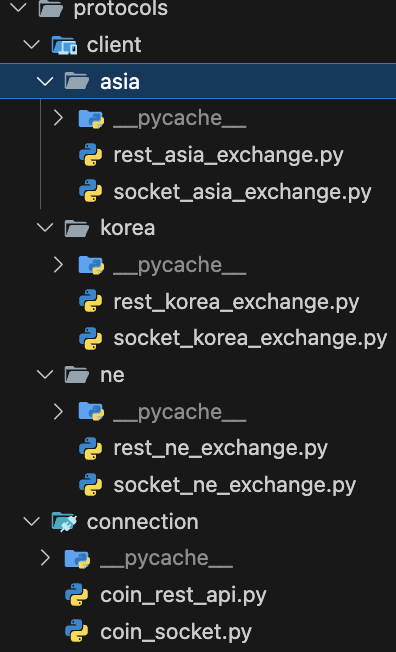The image size is (396, 652).
Task: Click Python icon beside socket_ne_exchange.py
Action: (x=91, y=484)
